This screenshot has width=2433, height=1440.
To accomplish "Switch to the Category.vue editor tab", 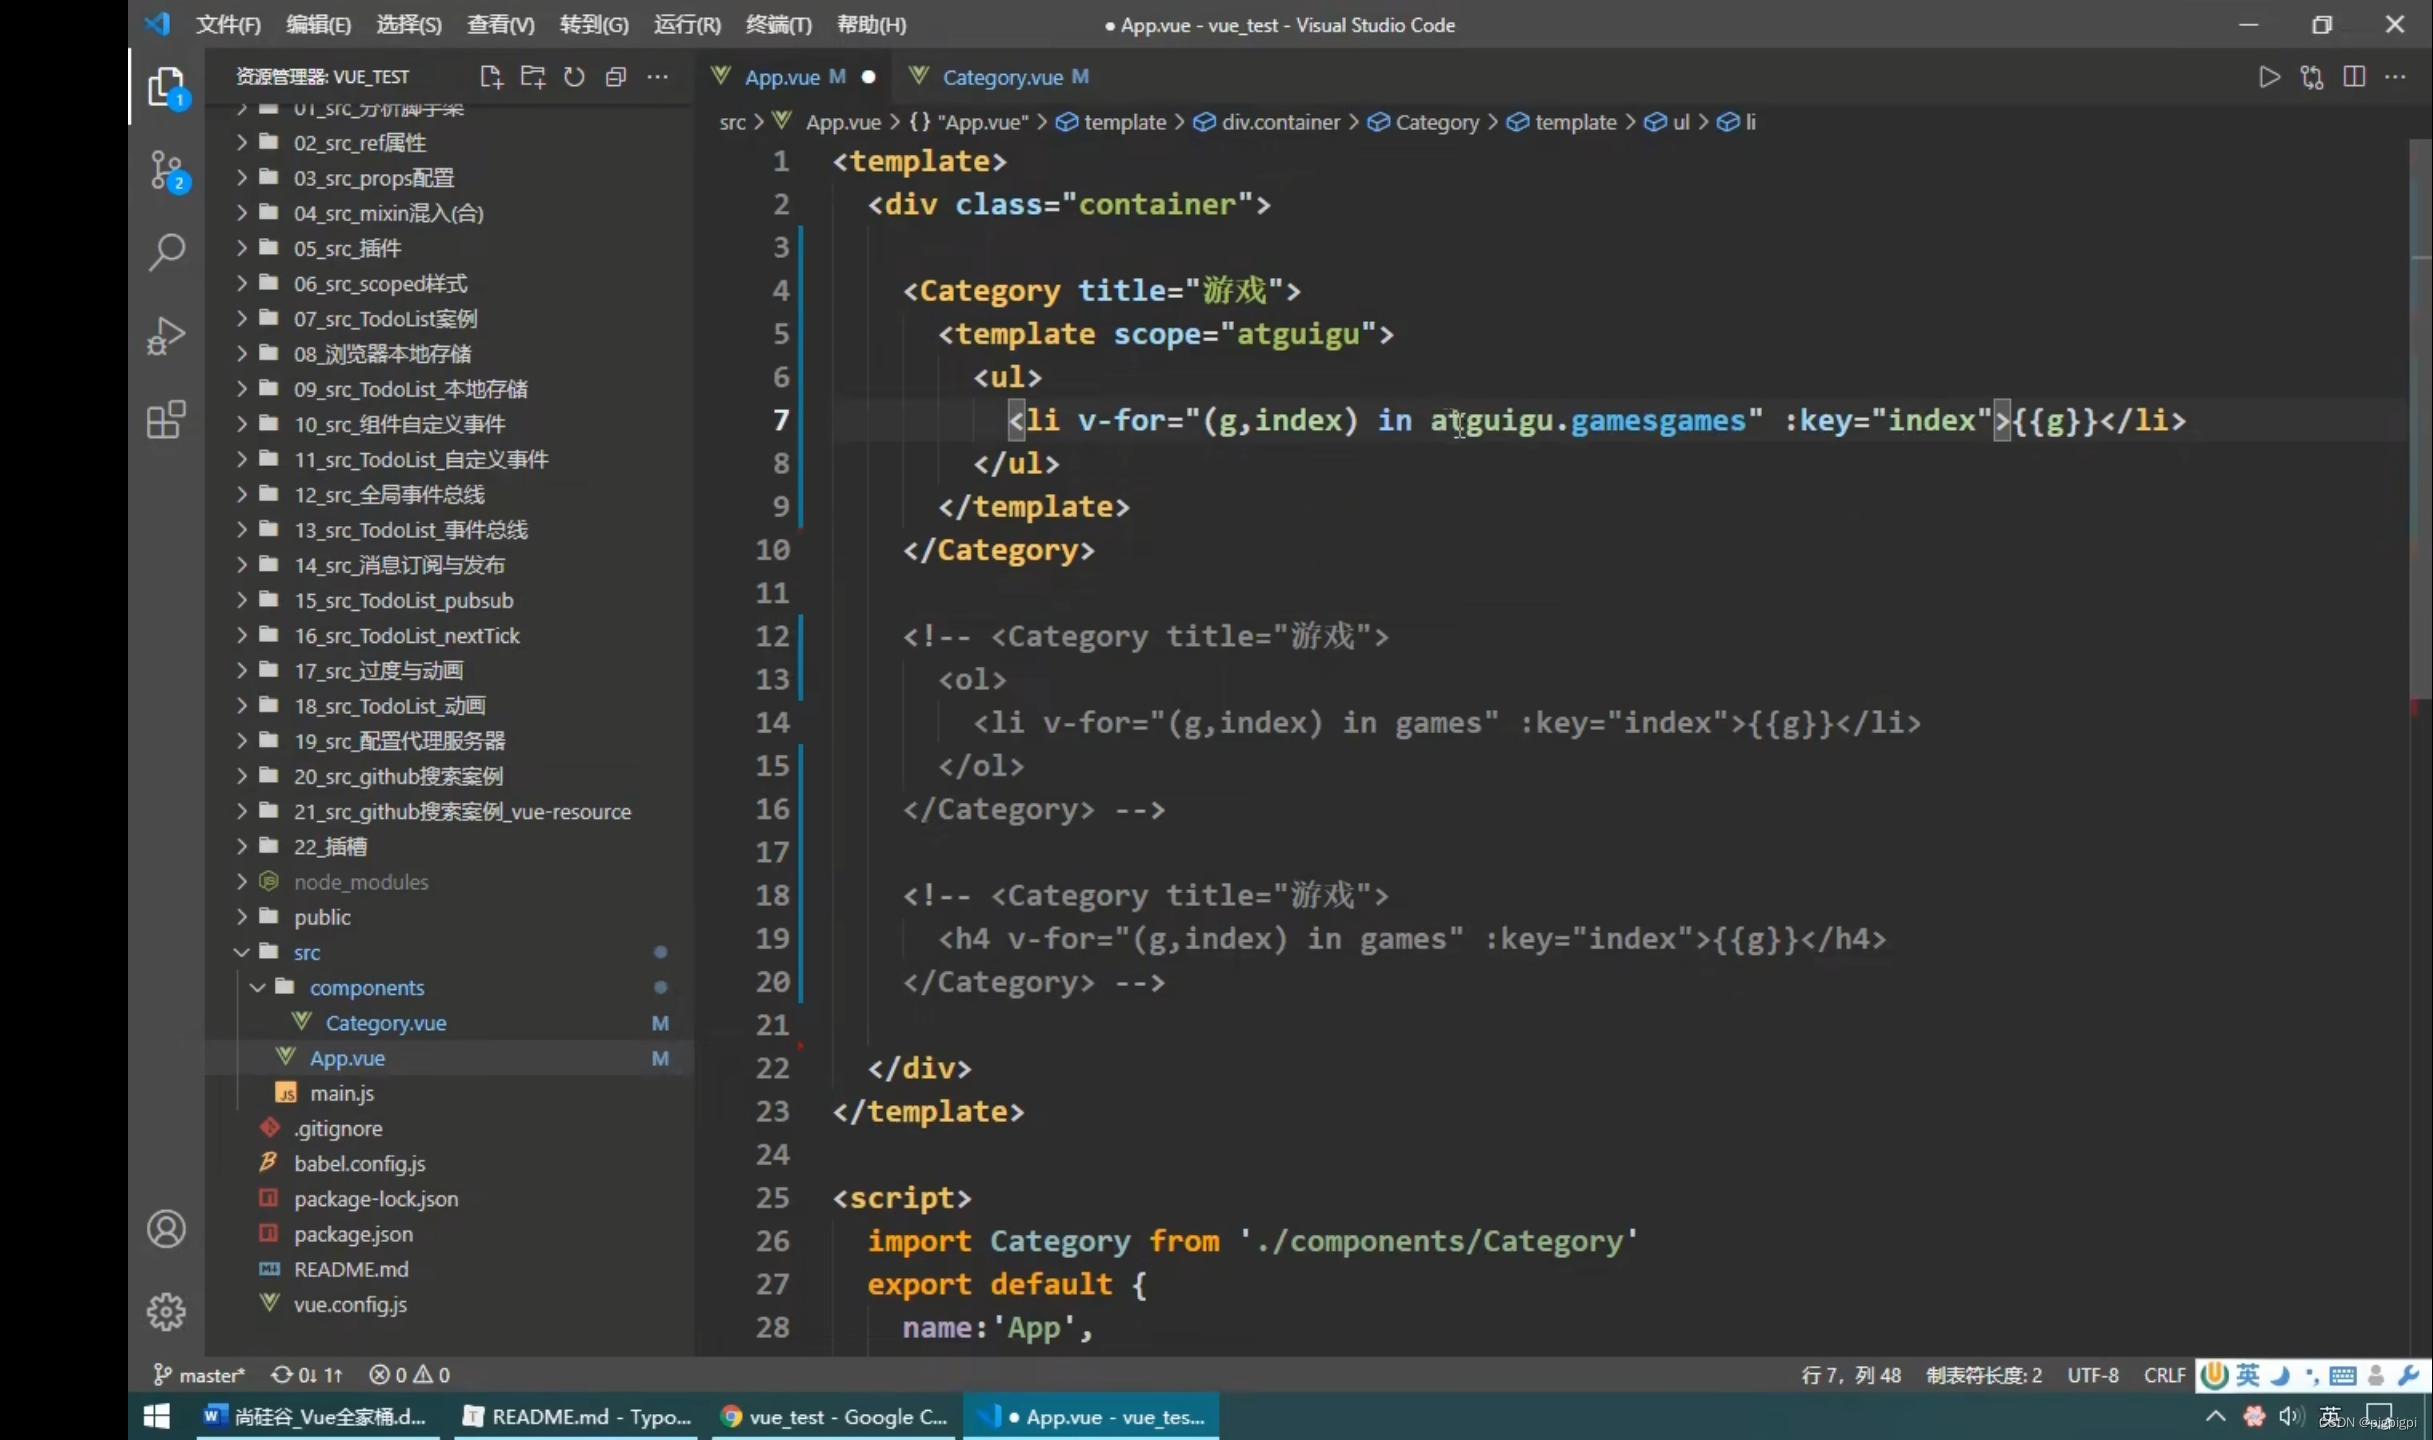I will point(1001,77).
